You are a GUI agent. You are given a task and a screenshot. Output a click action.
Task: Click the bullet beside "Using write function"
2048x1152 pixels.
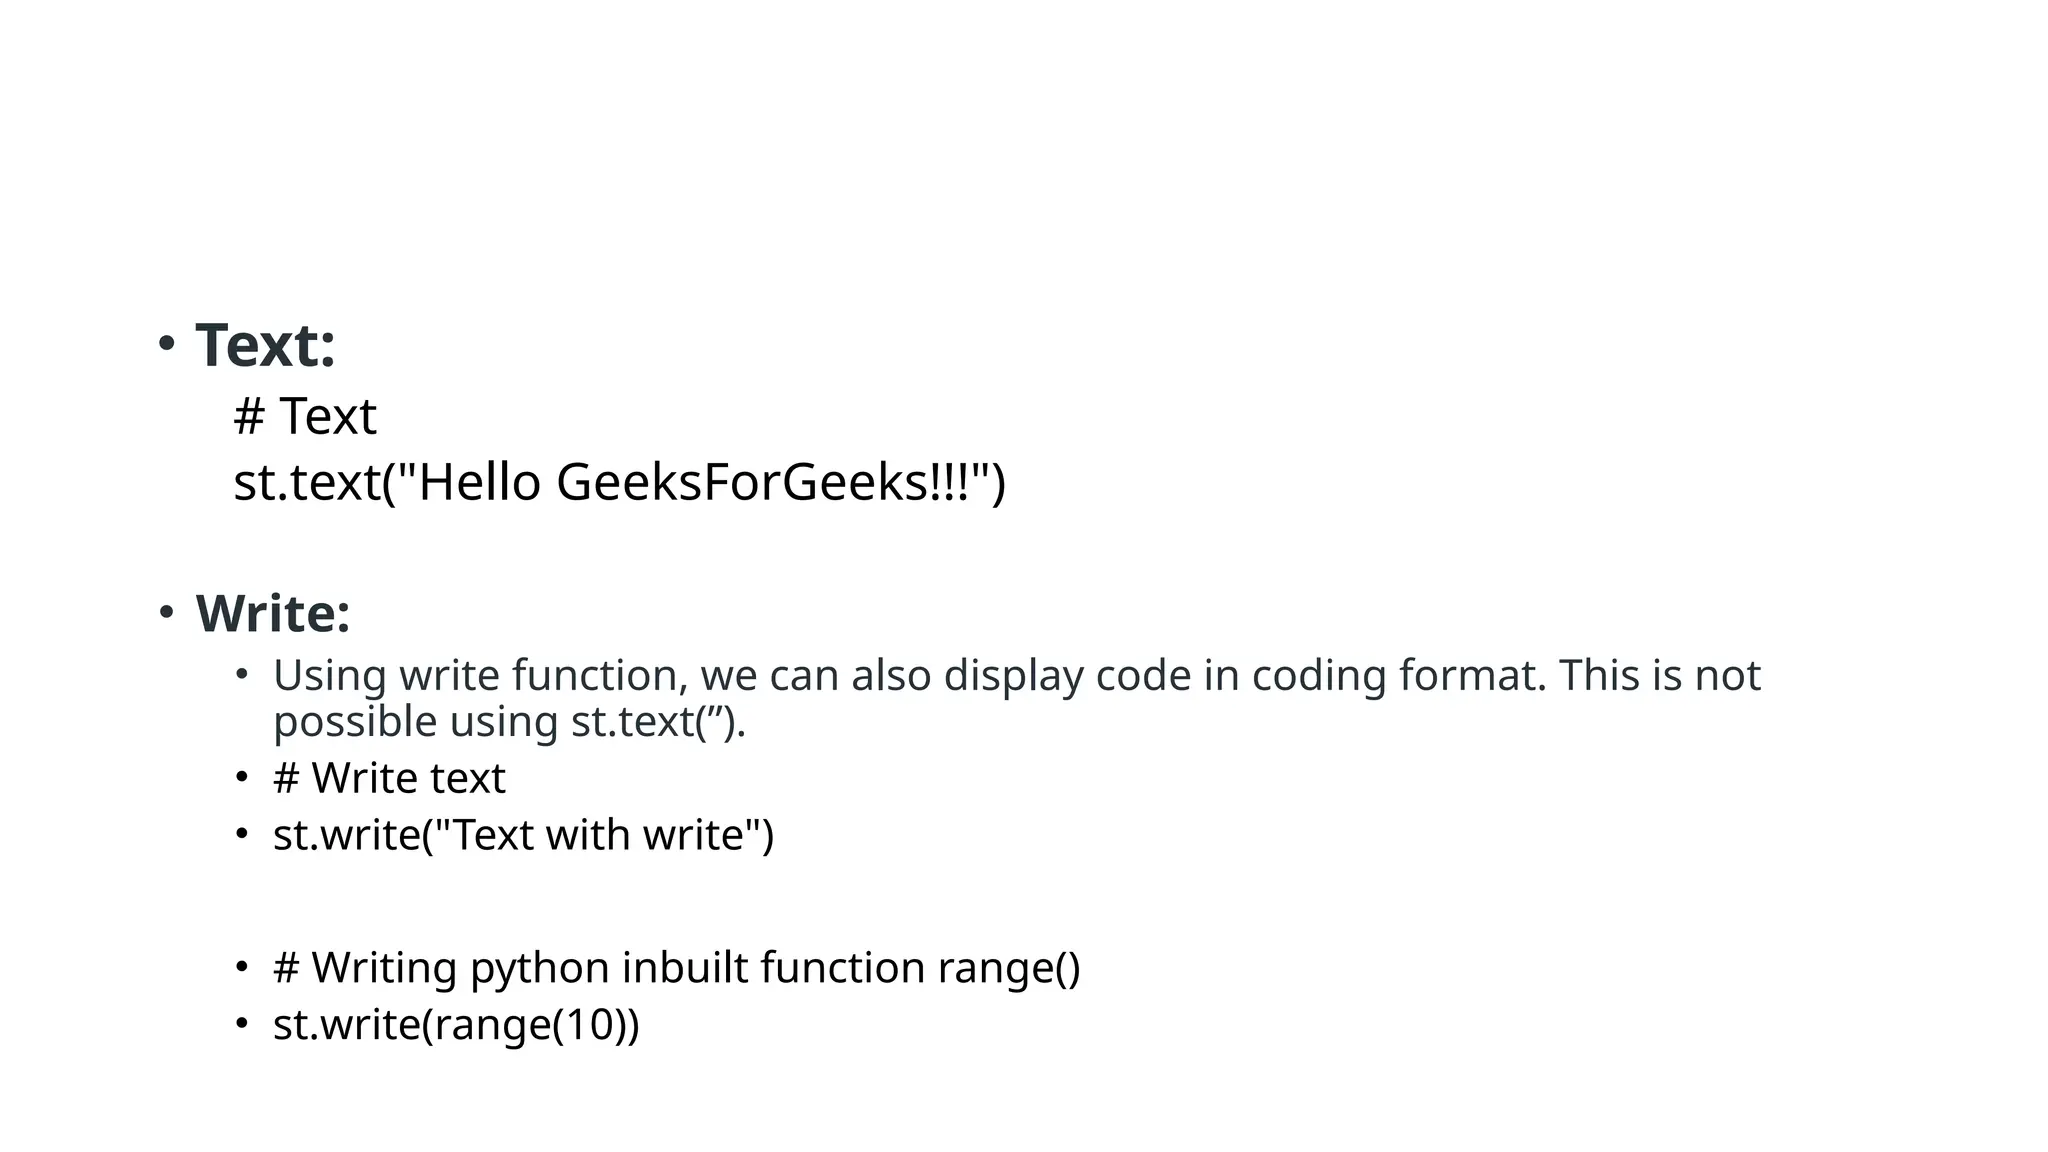241,673
